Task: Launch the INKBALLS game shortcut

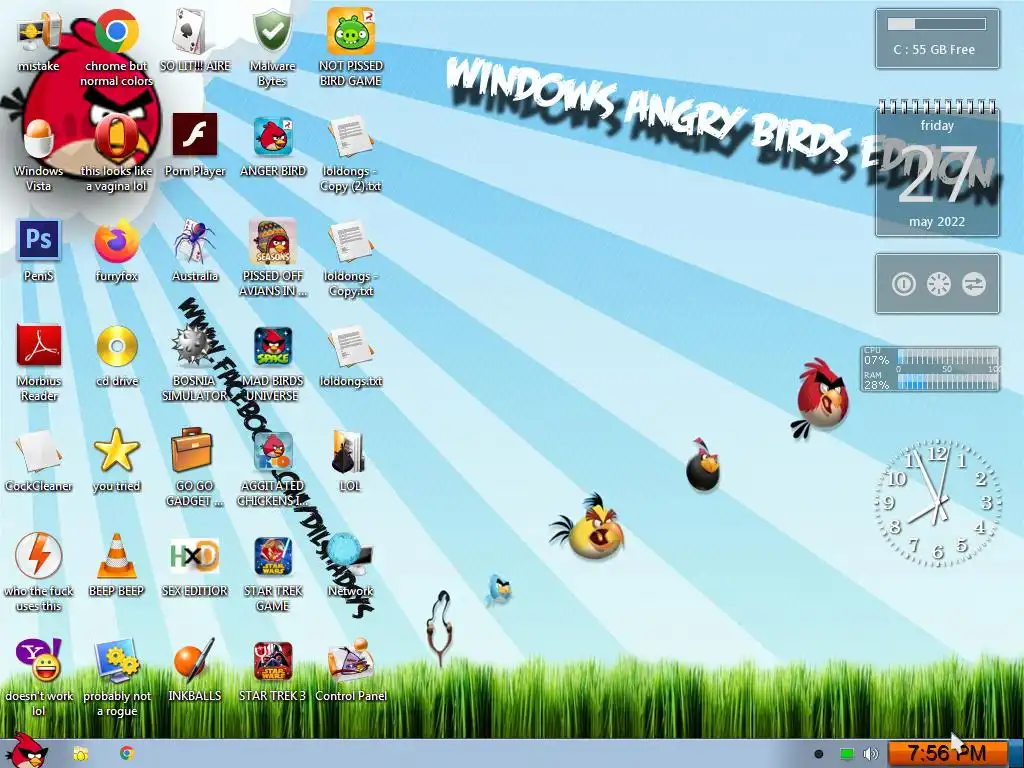Action: tap(194, 660)
